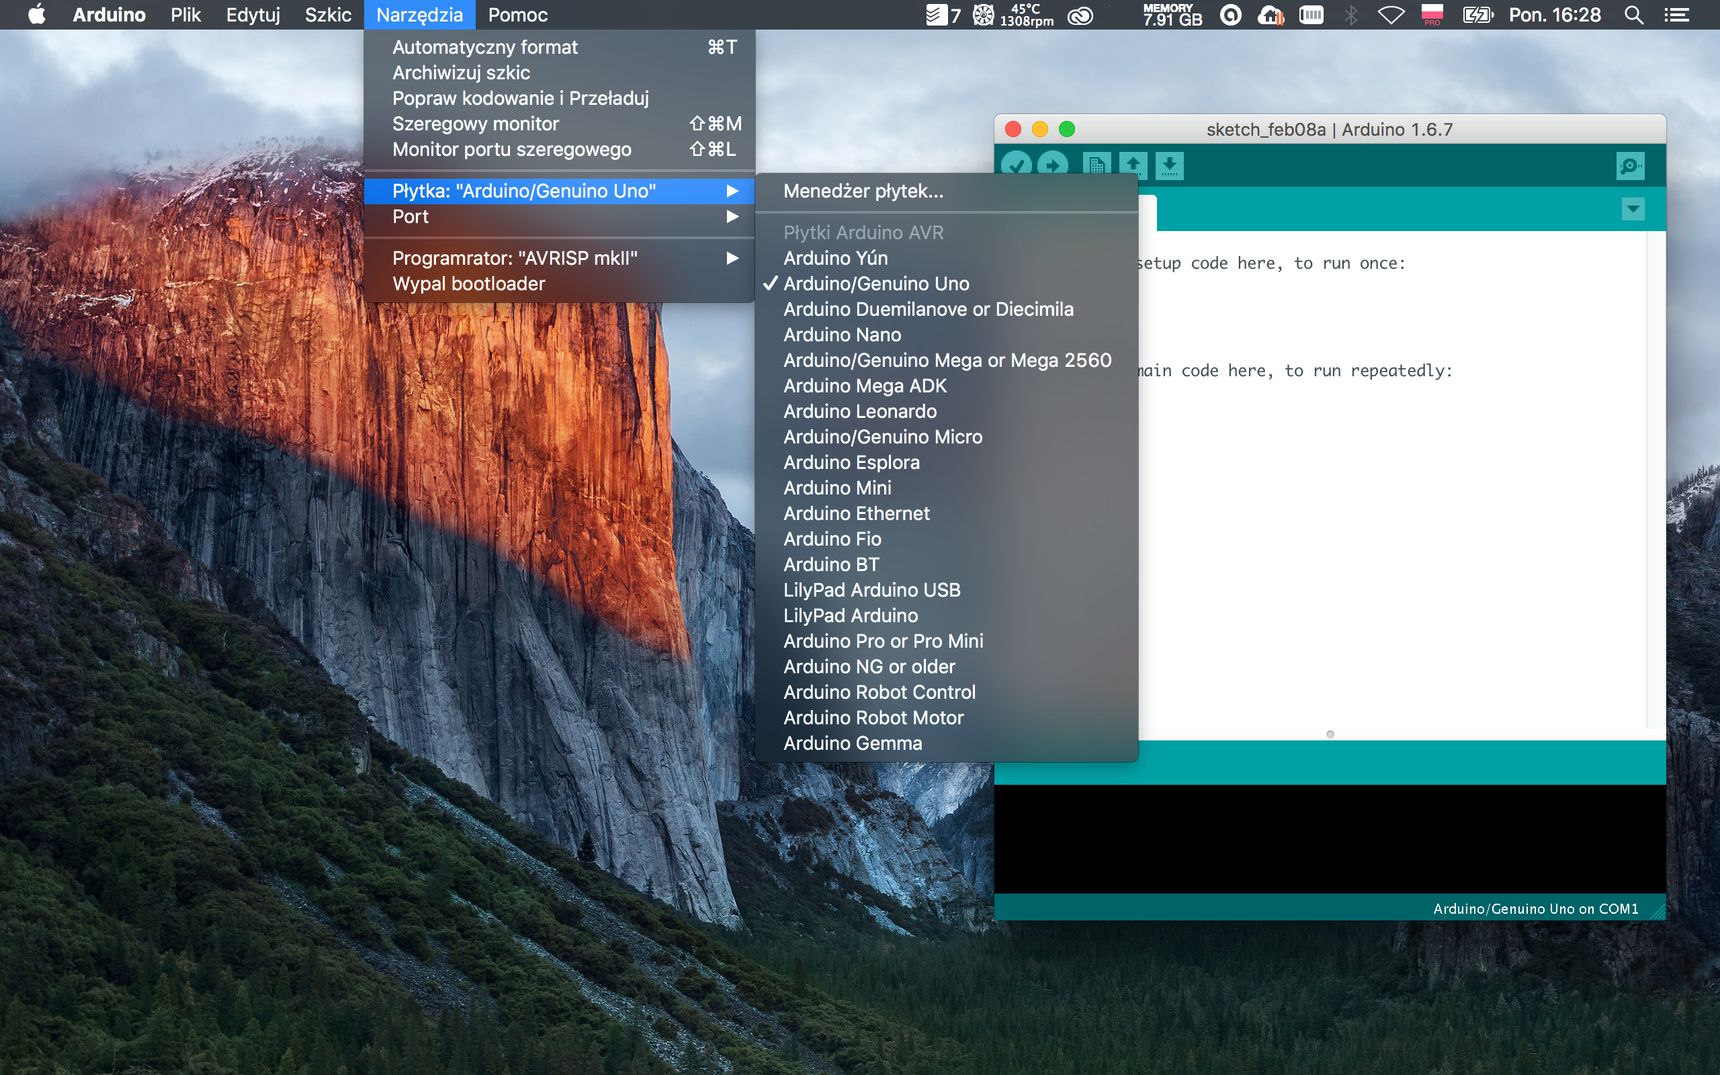Click the Pon. 16:28 clock
Viewport: 1720px width, 1075px height.
pyautogui.click(x=1554, y=15)
